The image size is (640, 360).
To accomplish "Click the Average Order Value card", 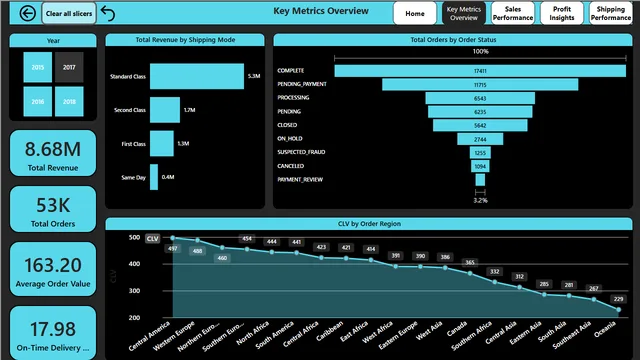I will coord(53,269).
